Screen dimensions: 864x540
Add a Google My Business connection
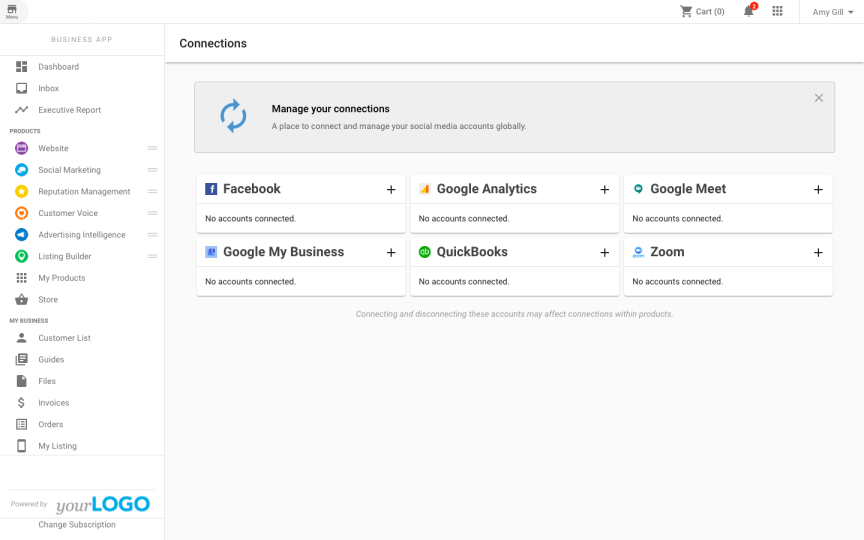click(391, 252)
